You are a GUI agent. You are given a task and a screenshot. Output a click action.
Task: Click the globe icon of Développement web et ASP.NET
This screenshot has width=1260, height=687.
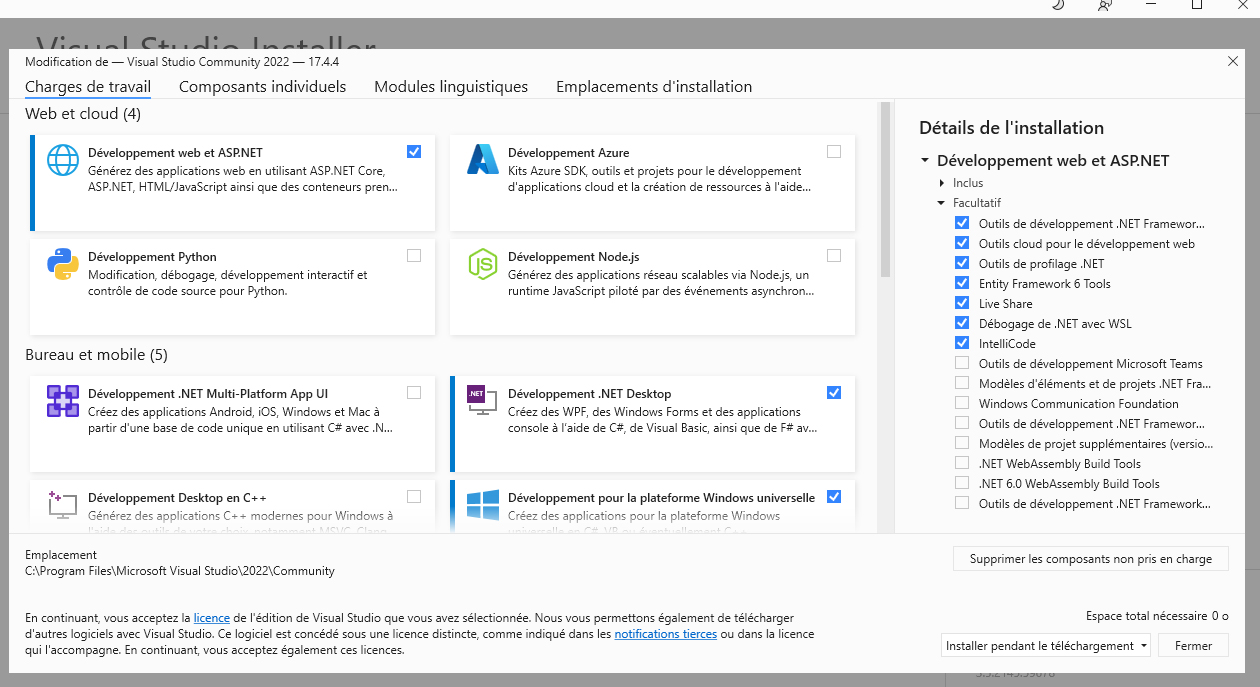click(63, 160)
